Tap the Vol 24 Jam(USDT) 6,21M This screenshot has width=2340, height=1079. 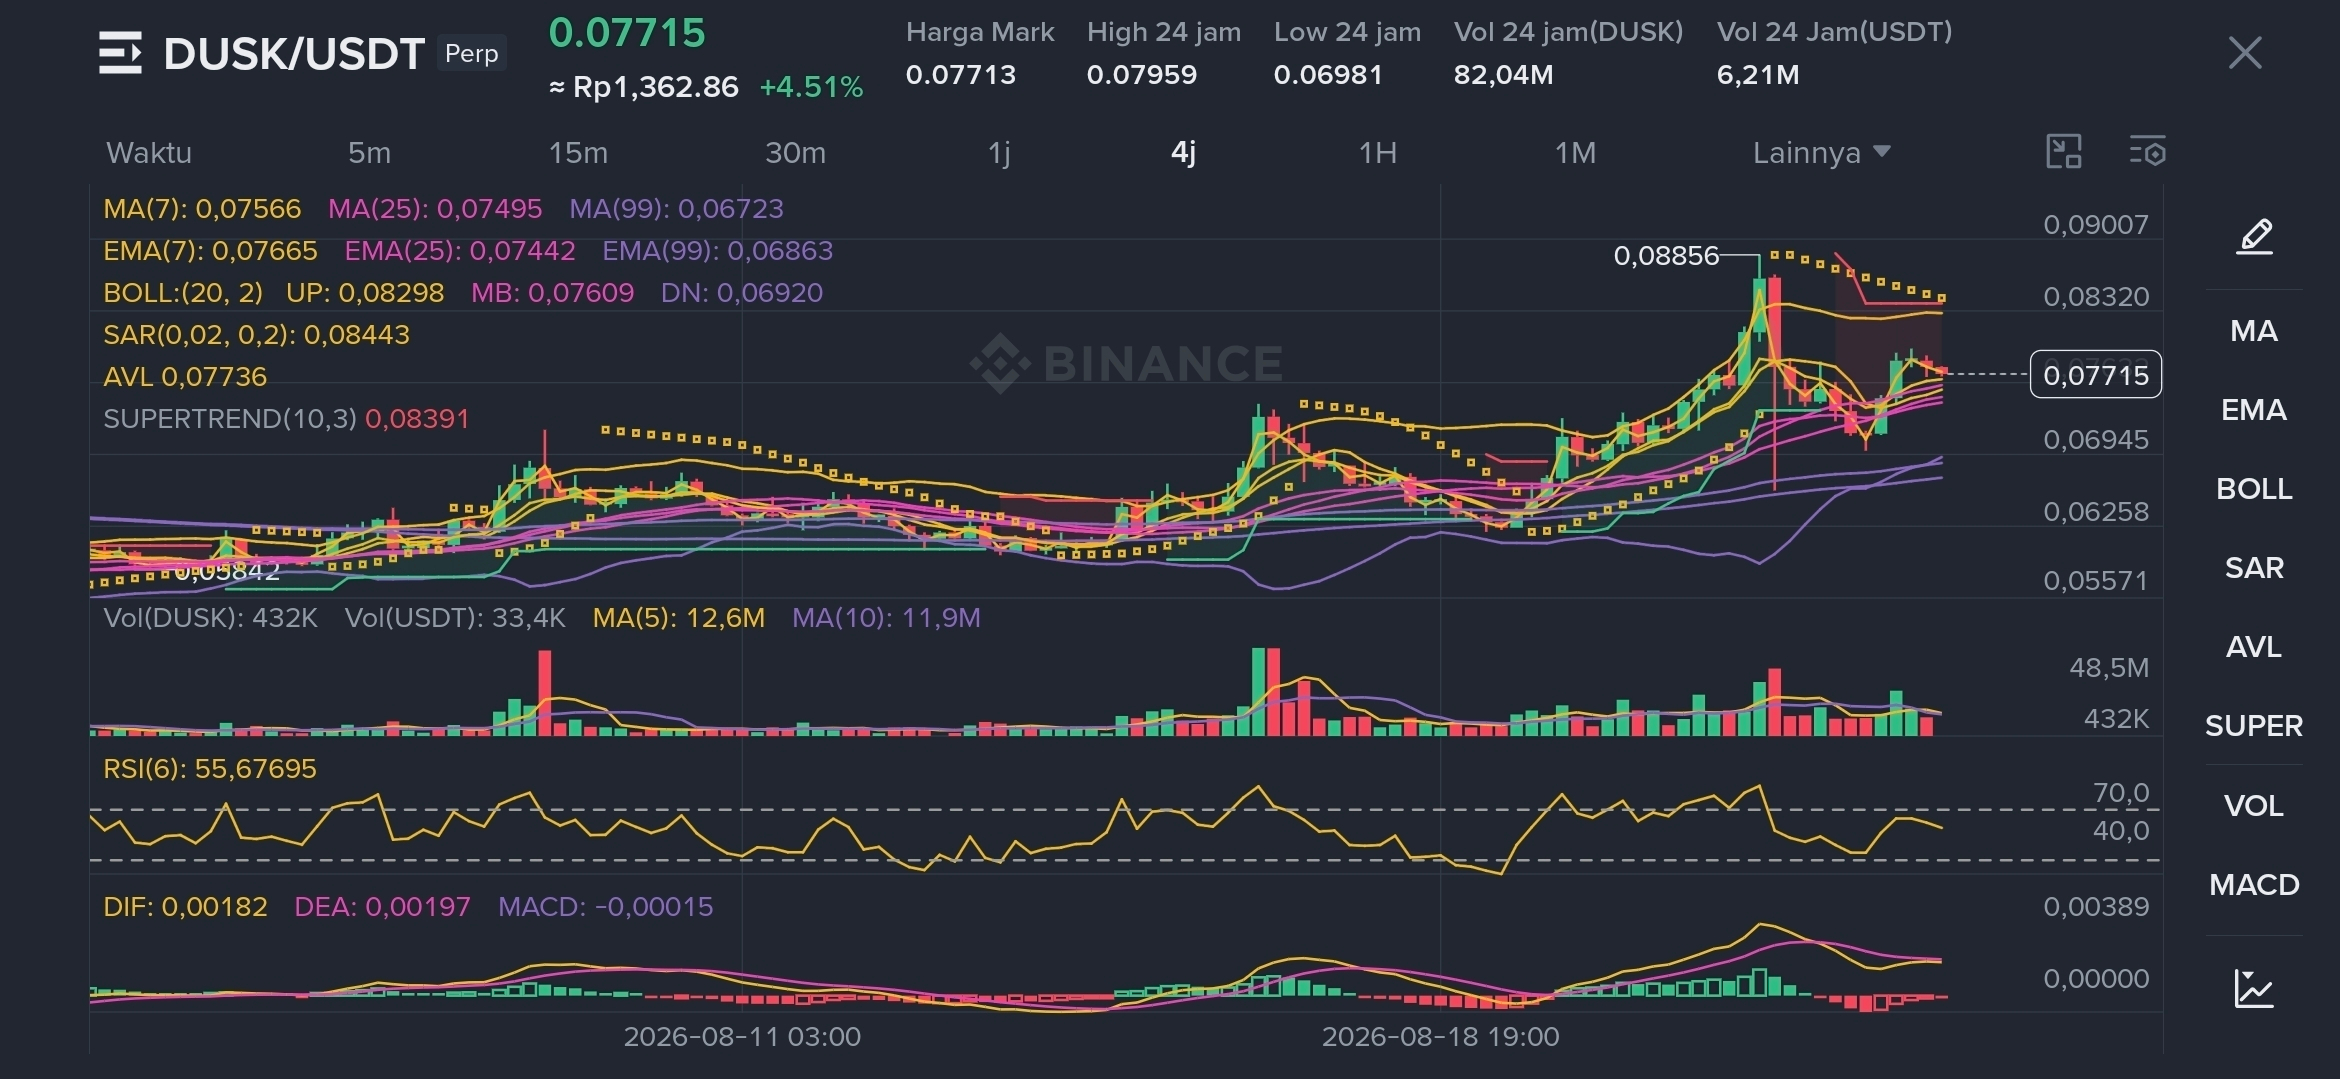click(x=1758, y=75)
